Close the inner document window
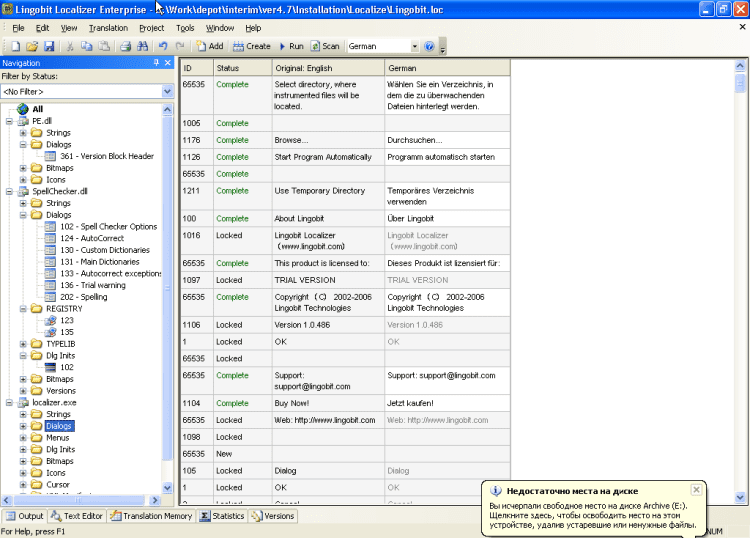 pyautogui.click(x=742, y=27)
